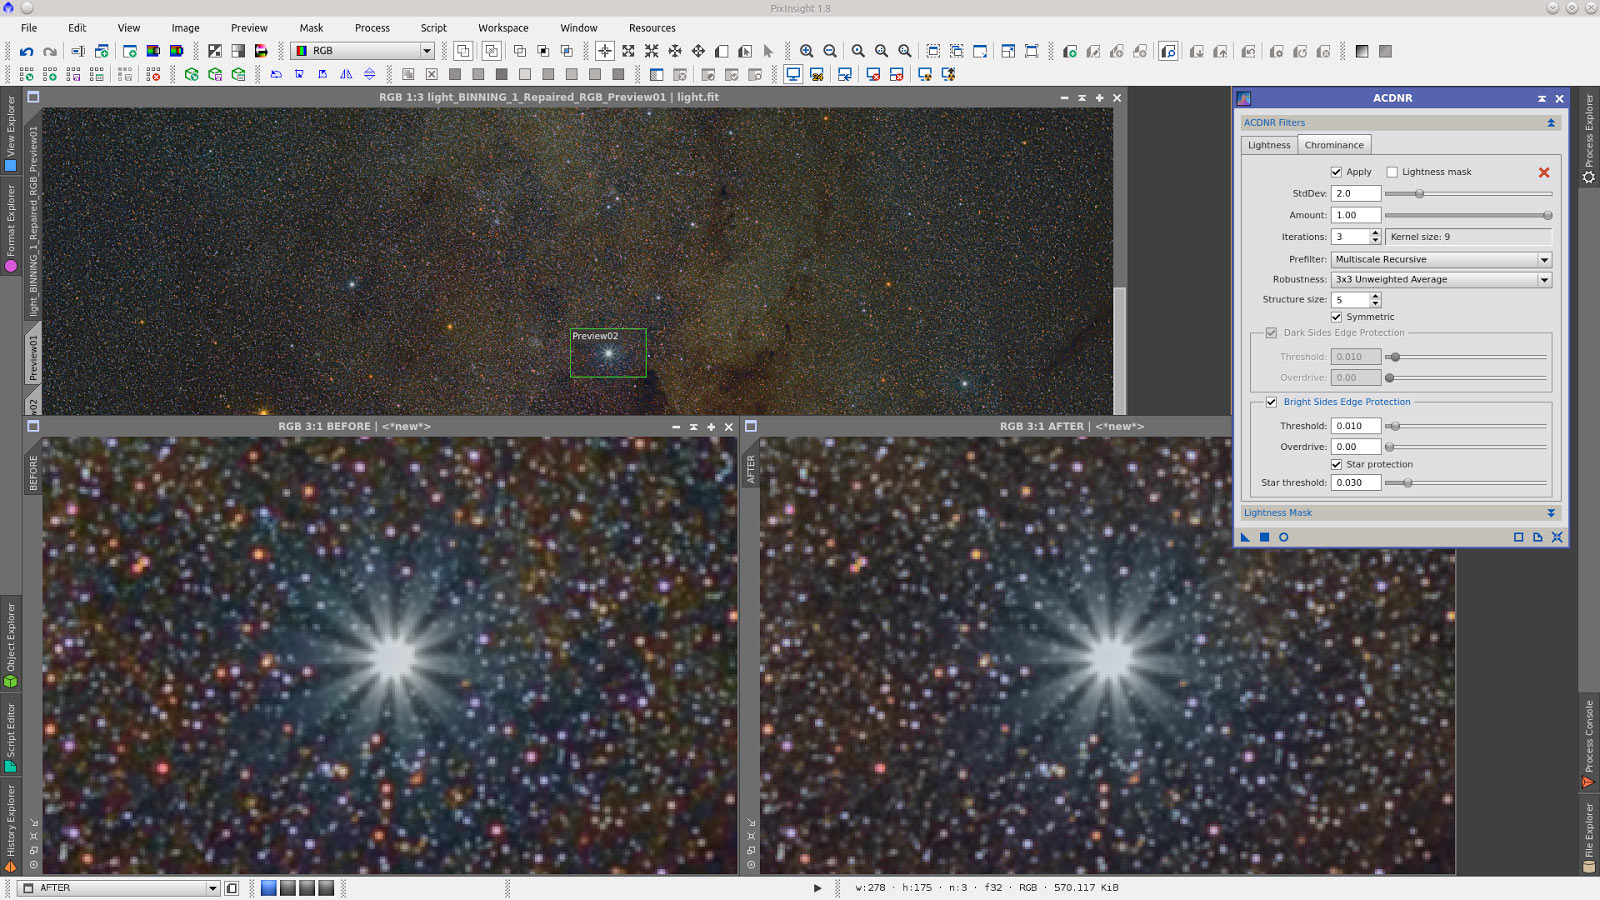The image size is (1600, 900).
Task: Click the ACDNR Apply square icon
Action: tap(1264, 537)
